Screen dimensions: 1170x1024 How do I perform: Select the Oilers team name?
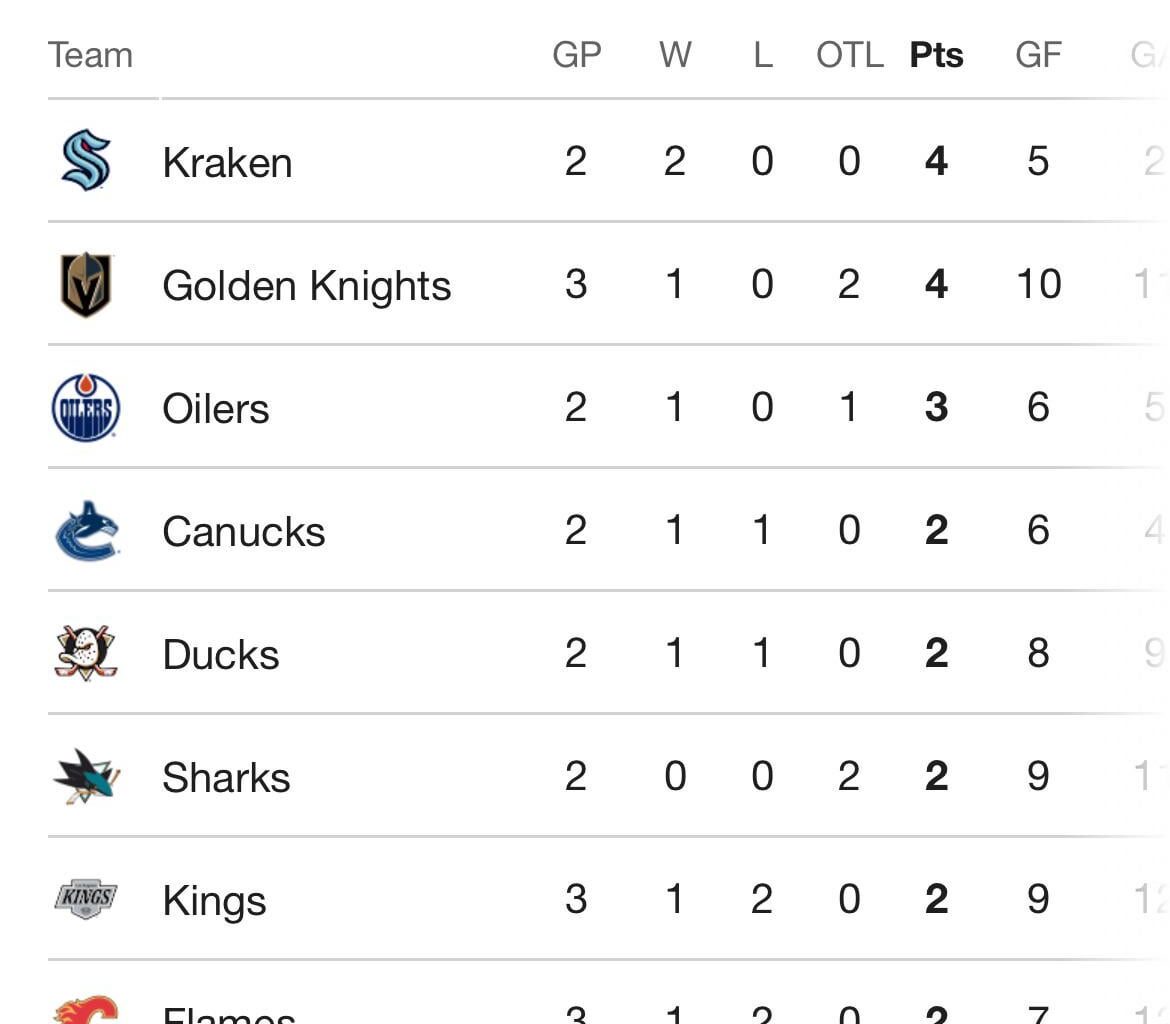[215, 409]
